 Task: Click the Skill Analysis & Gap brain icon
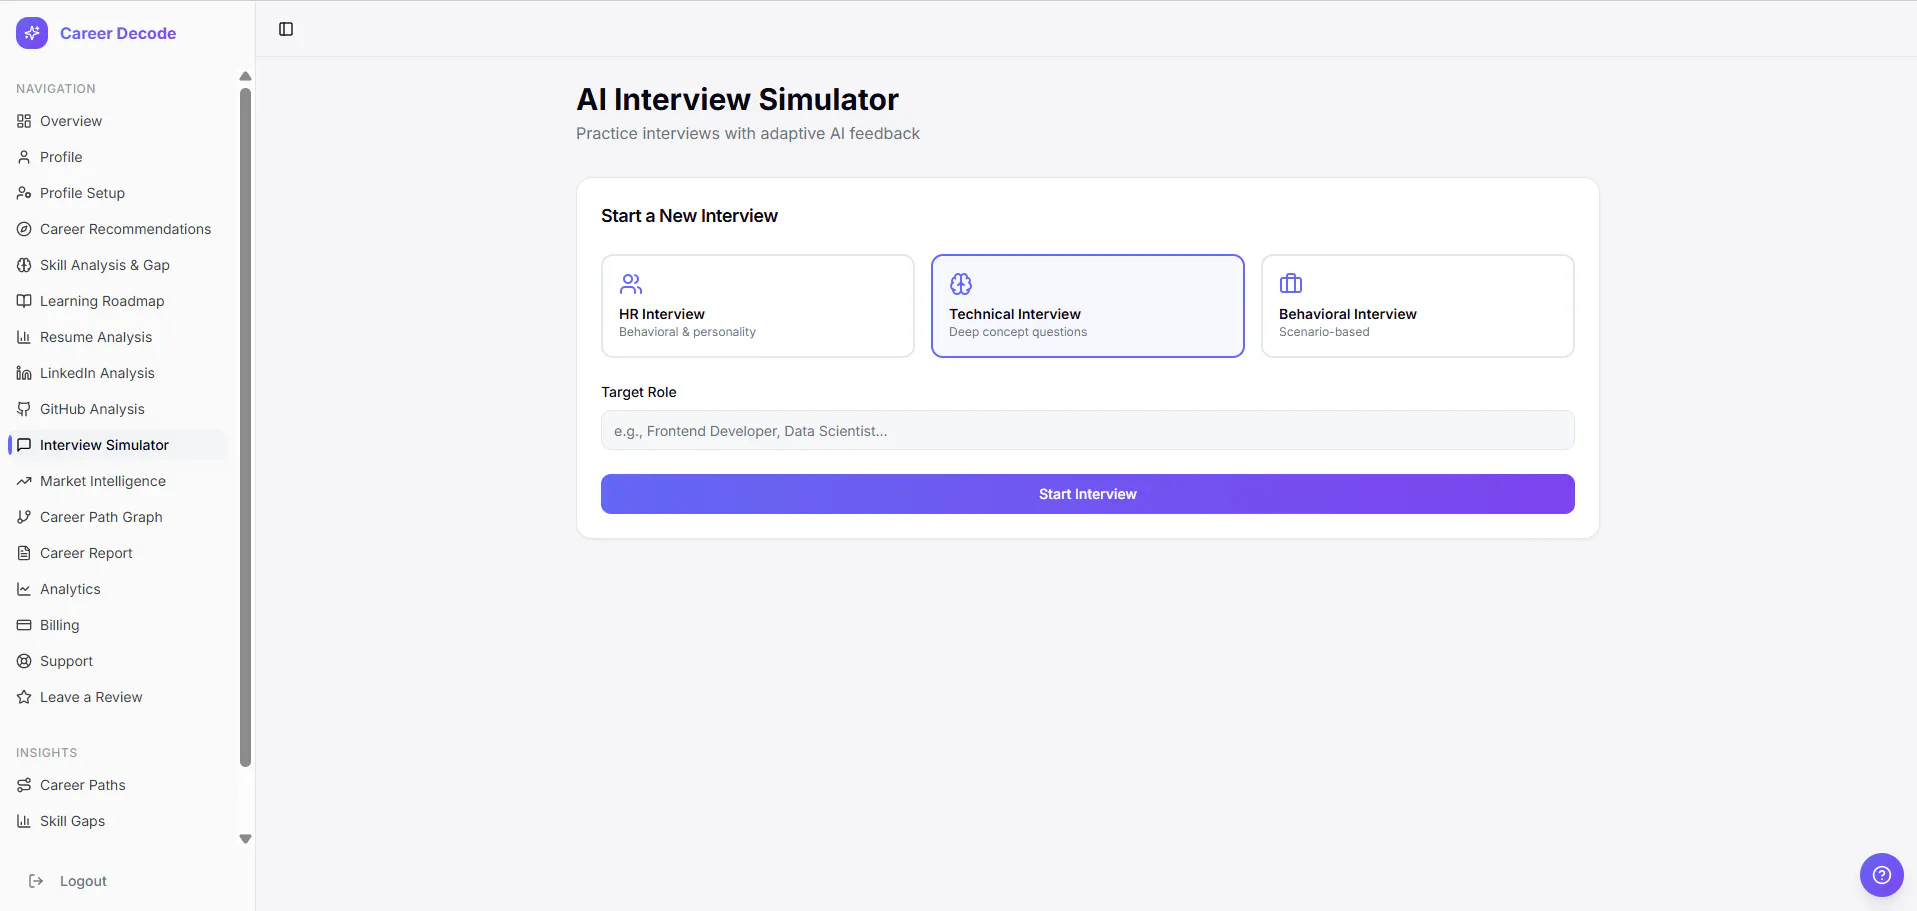pos(24,265)
